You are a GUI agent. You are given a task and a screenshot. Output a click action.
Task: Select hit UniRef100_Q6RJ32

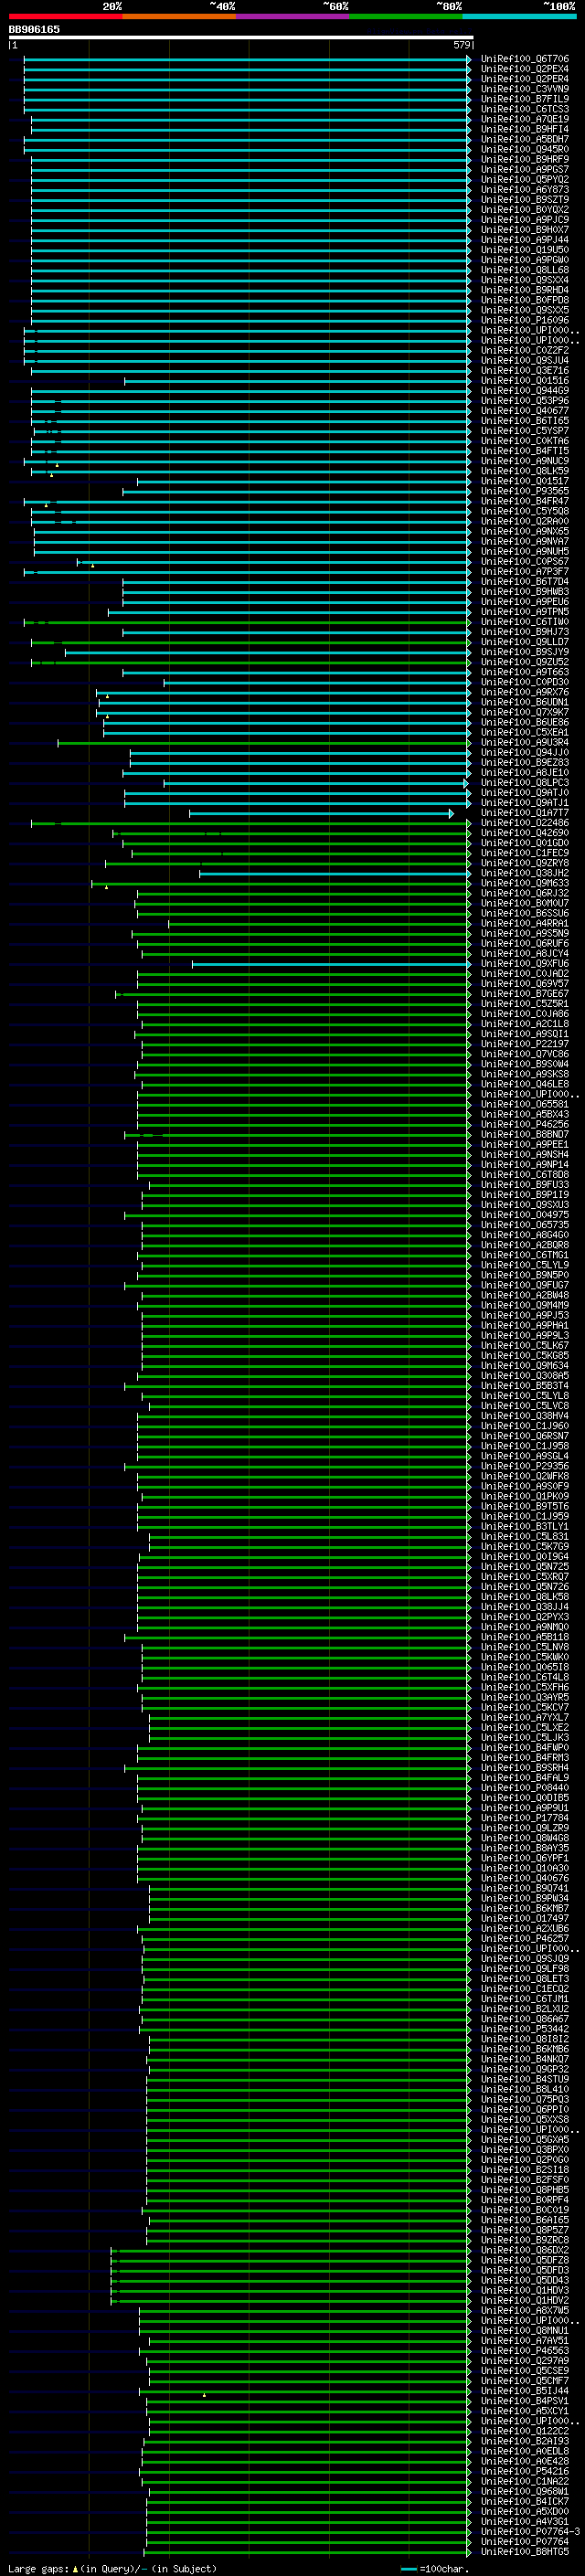pos(524,893)
